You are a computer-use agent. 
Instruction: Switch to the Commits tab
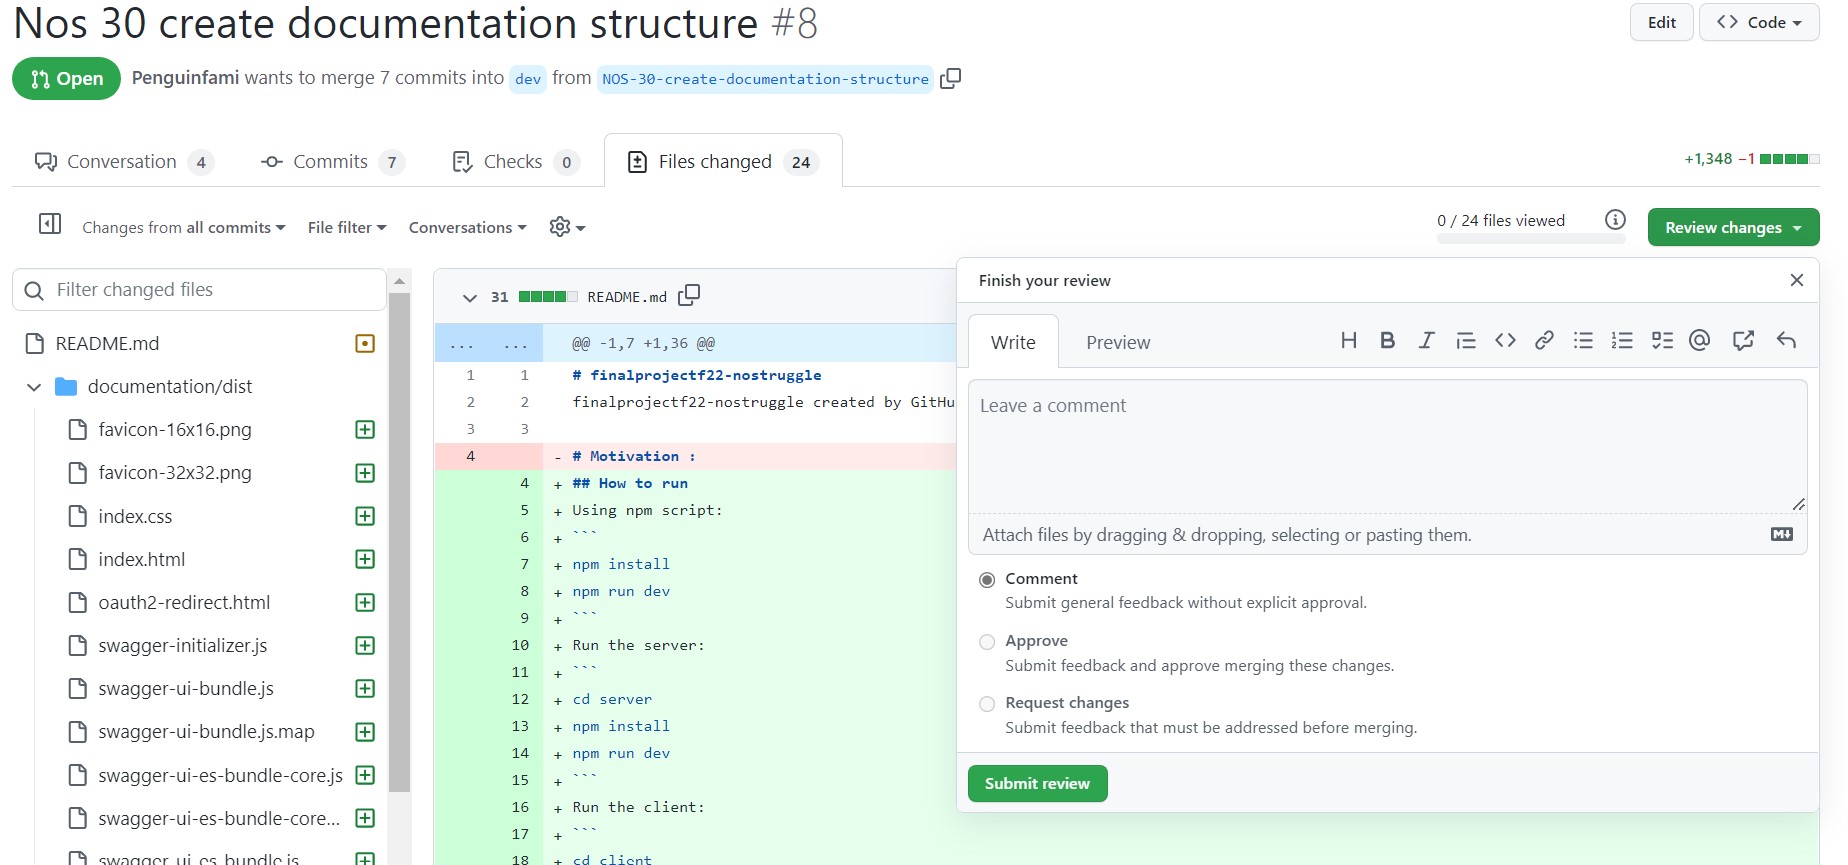[331, 162]
